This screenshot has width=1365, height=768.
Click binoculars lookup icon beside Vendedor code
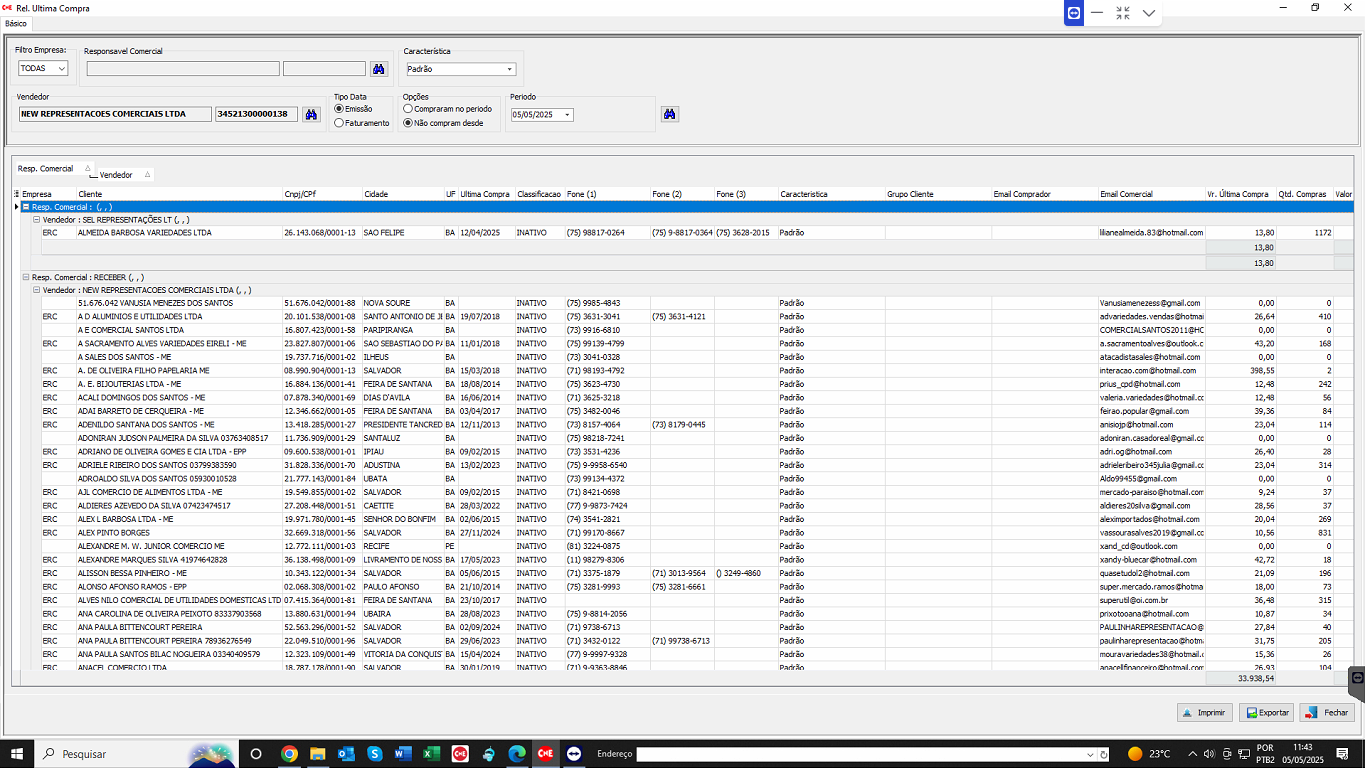click(312, 115)
